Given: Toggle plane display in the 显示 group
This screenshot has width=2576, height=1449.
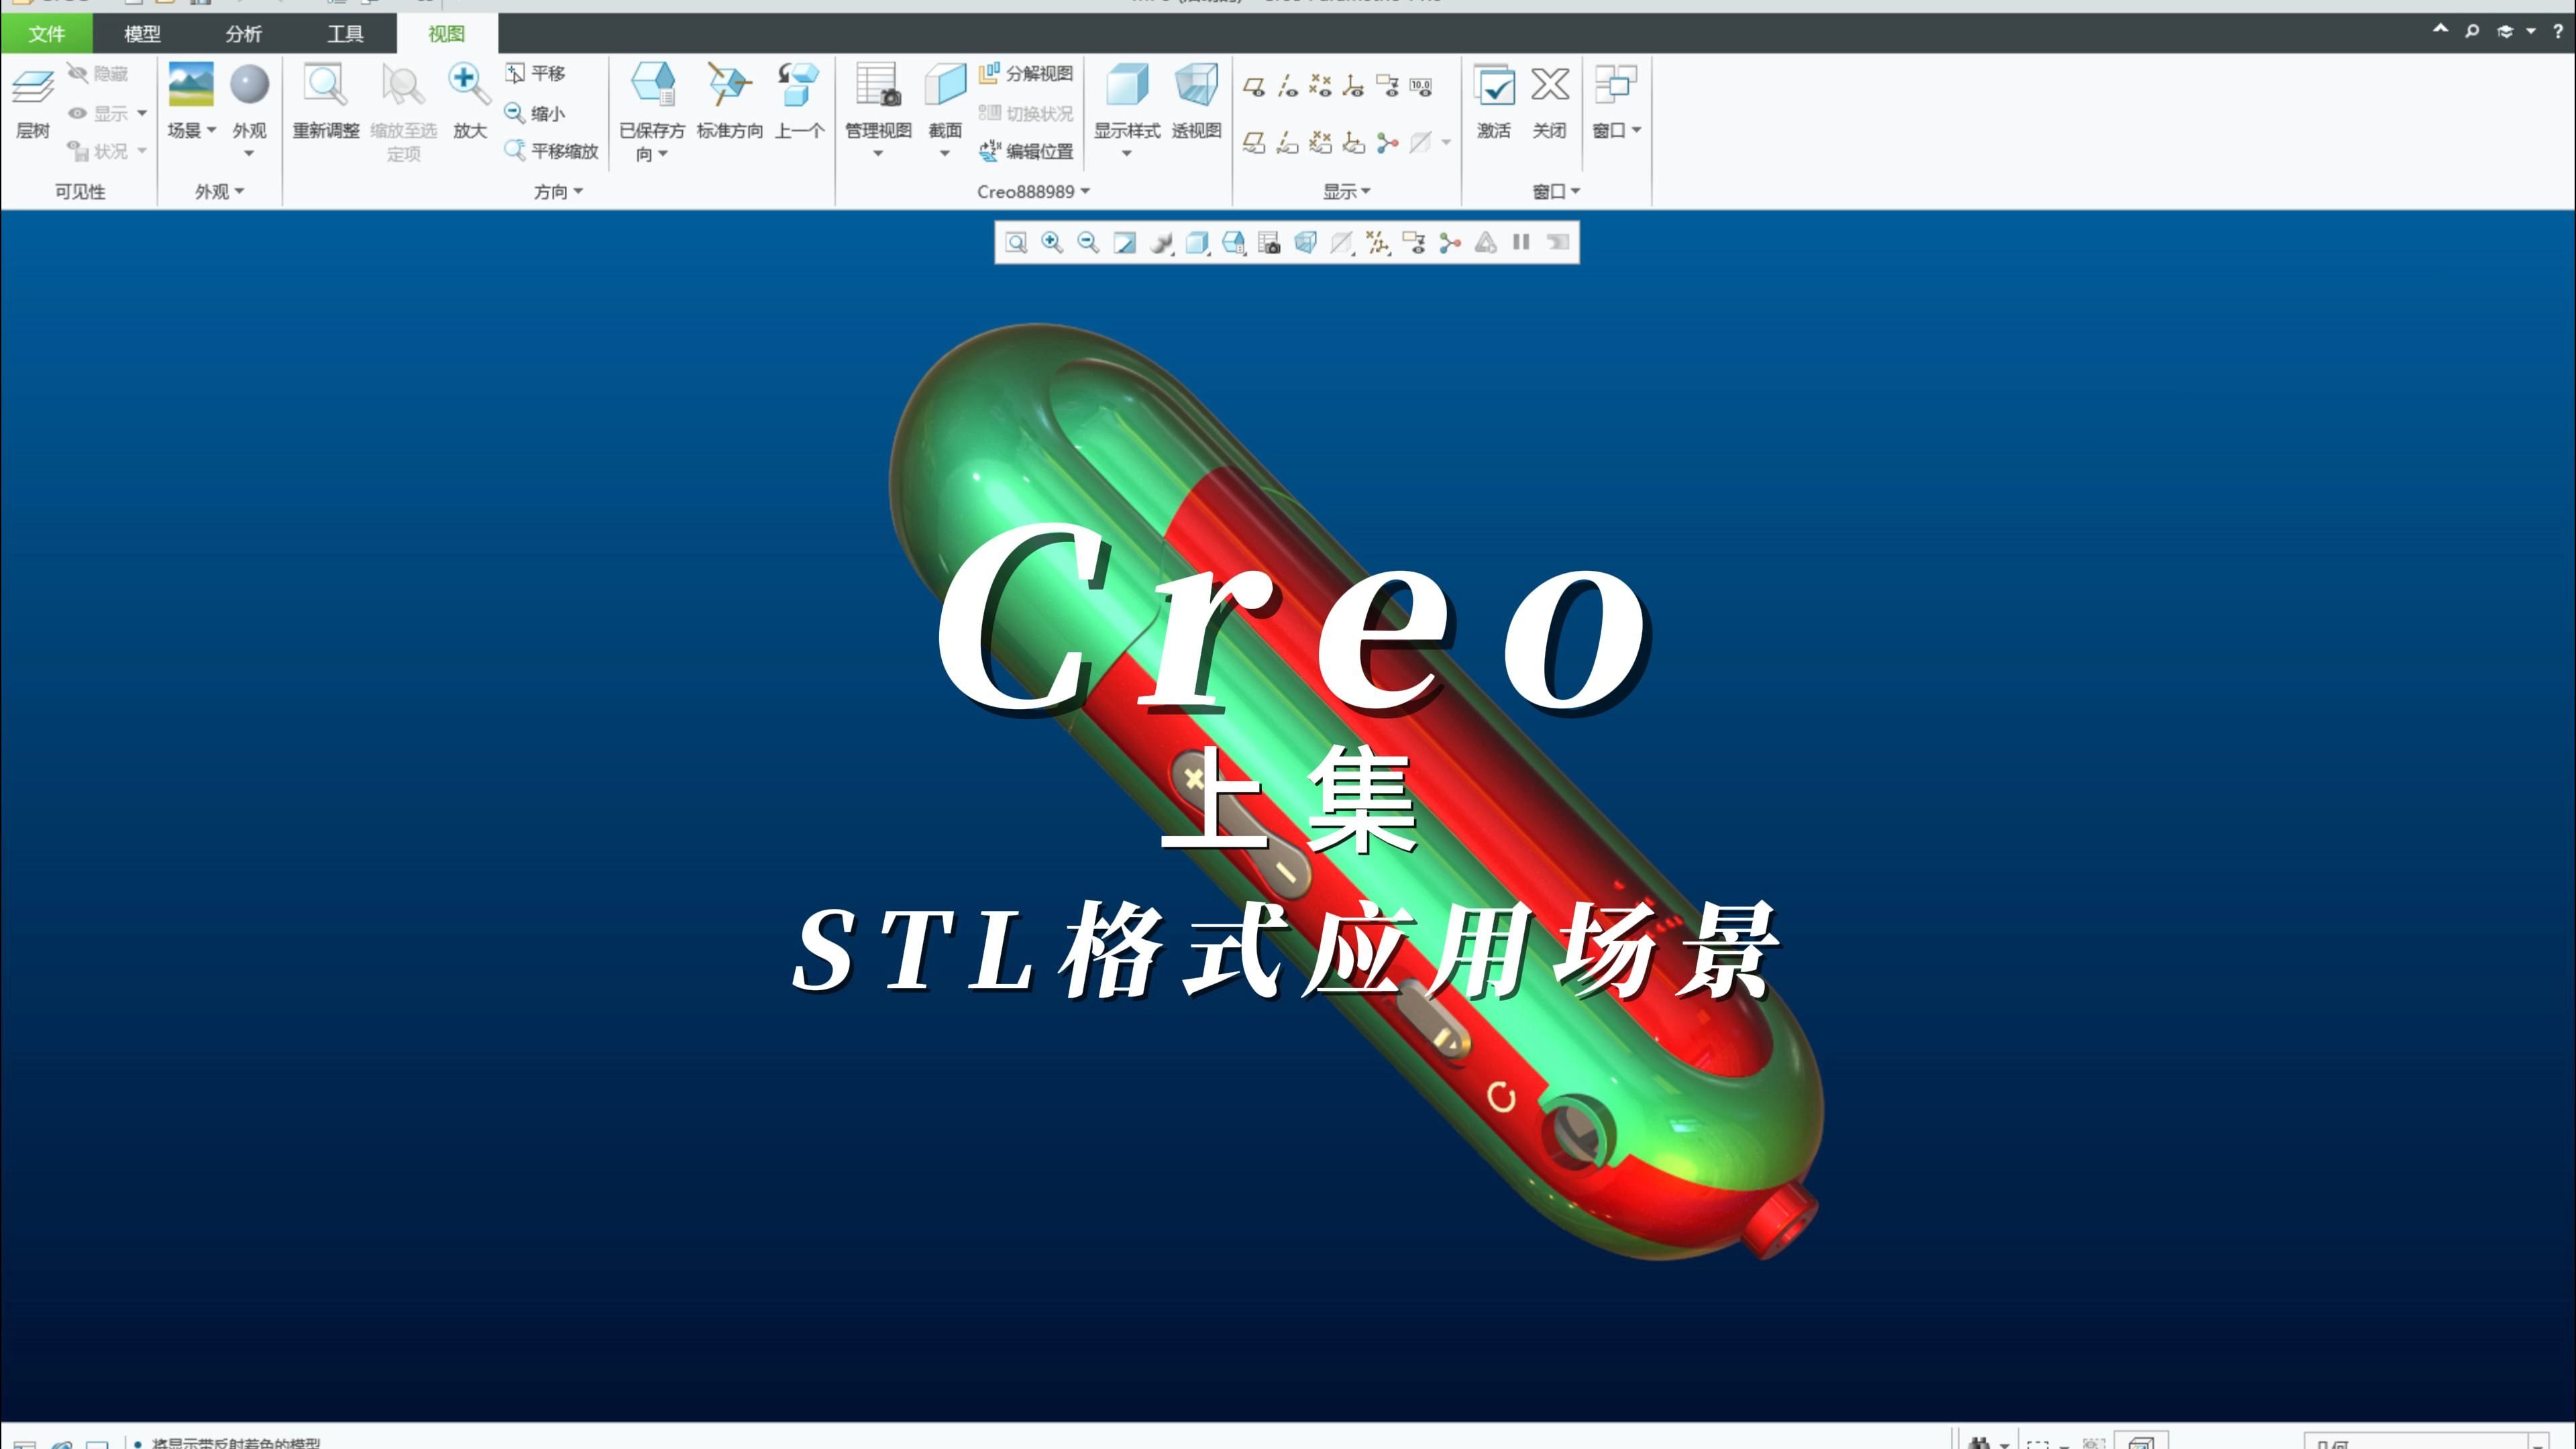Looking at the screenshot, I should point(1255,86).
